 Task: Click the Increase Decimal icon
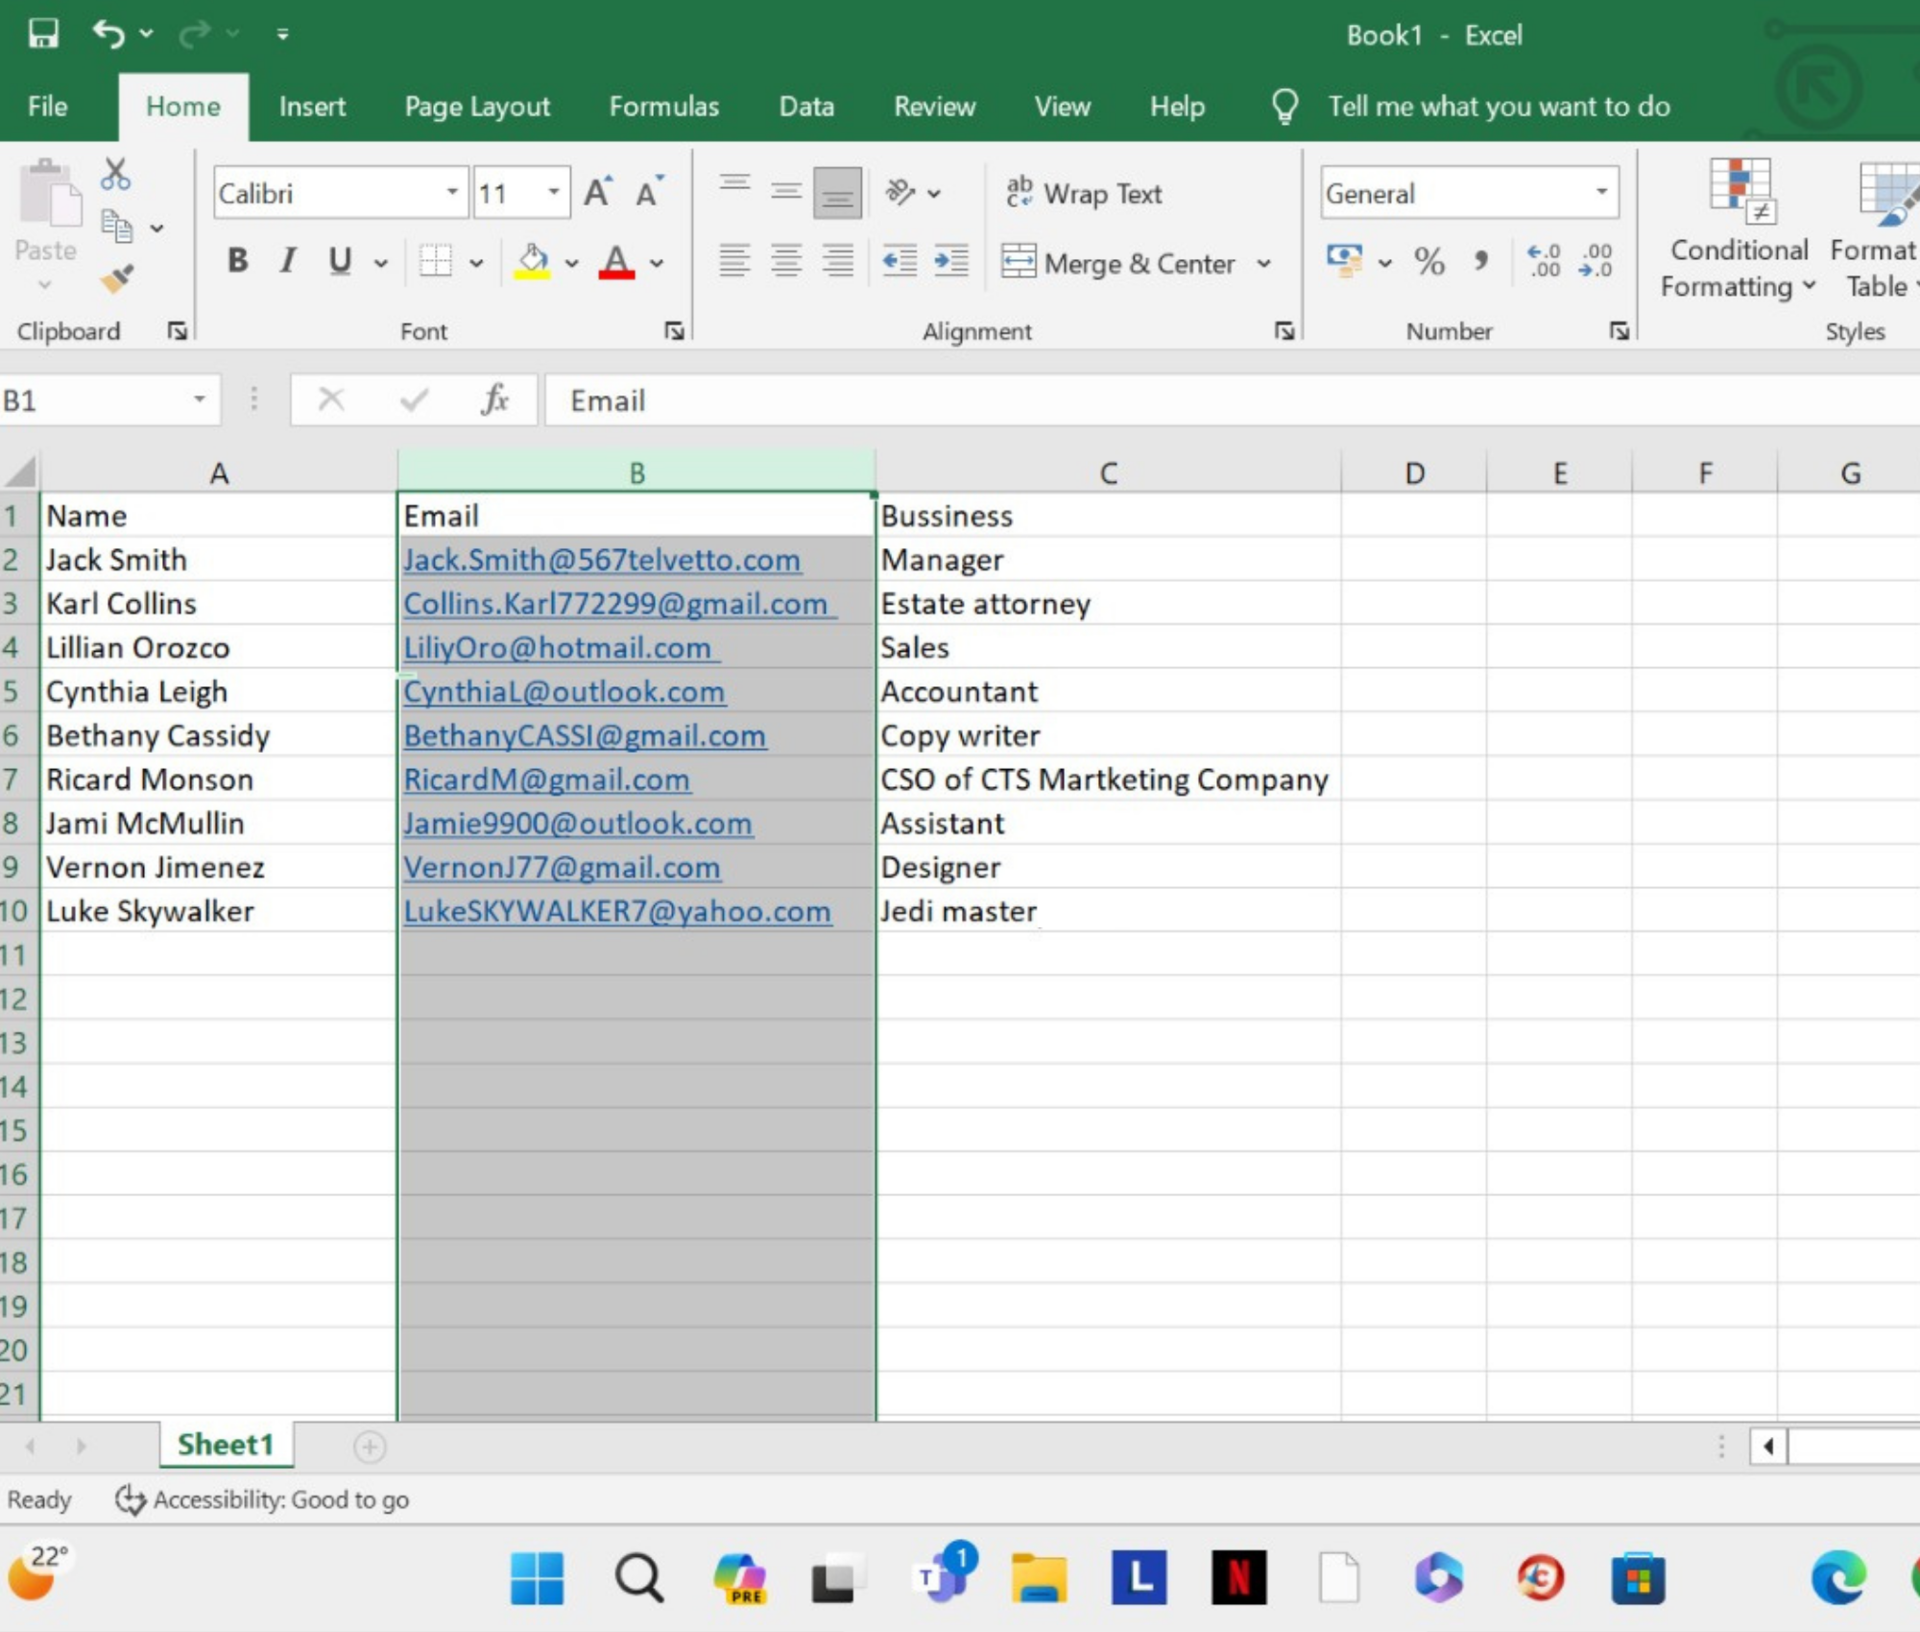click(1543, 260)
